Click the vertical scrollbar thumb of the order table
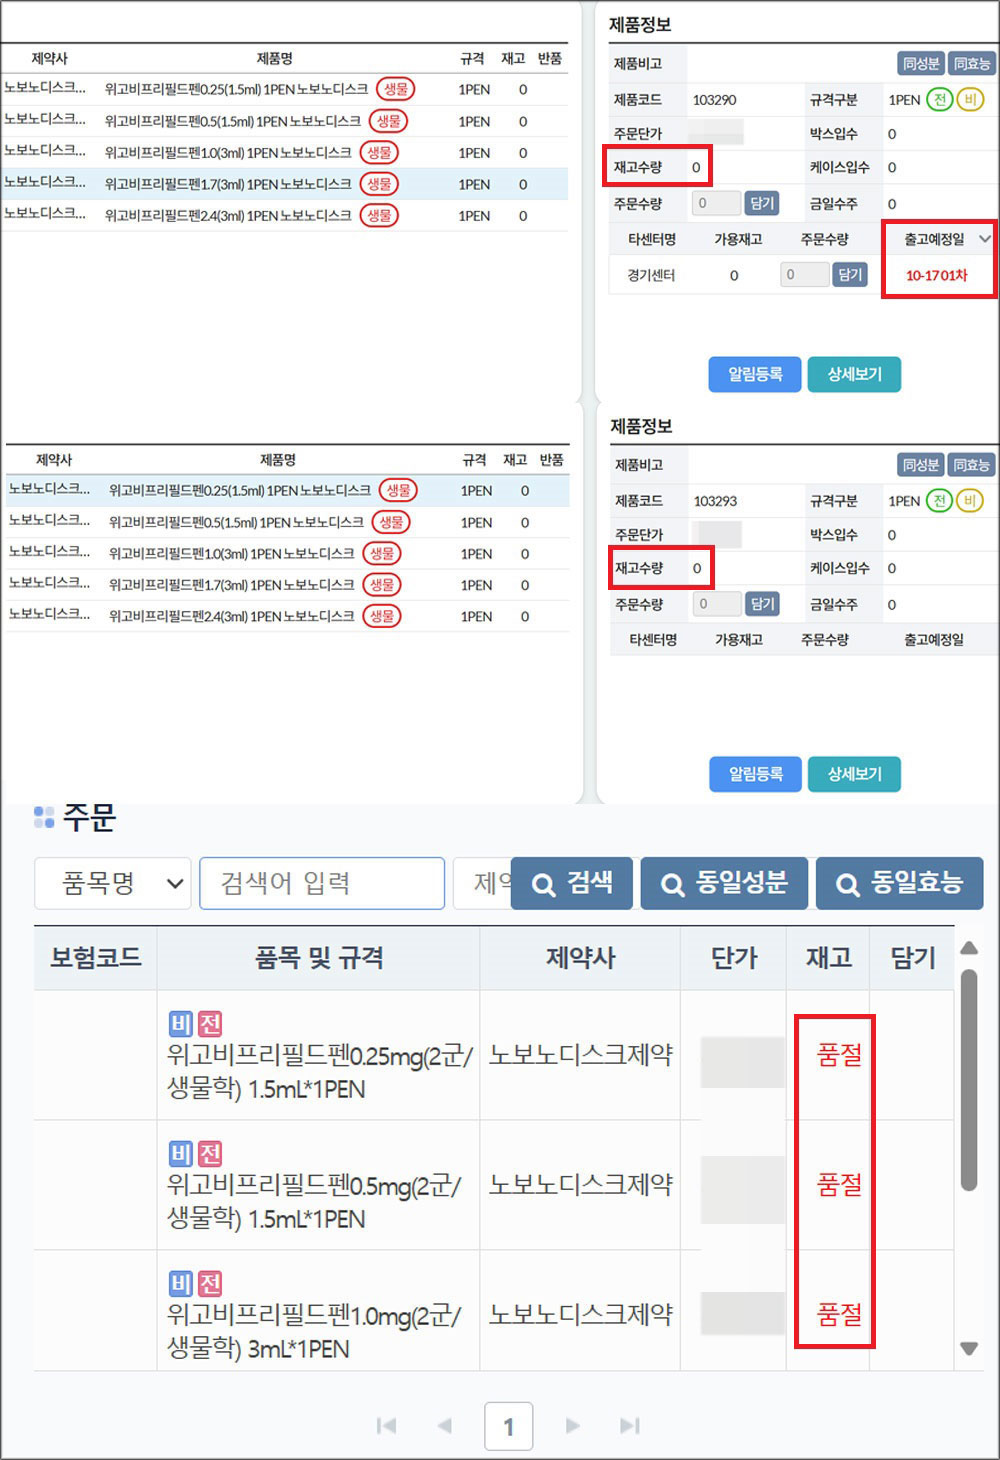Viewport: 1000px width, 1460px height. click(968, 1080)
